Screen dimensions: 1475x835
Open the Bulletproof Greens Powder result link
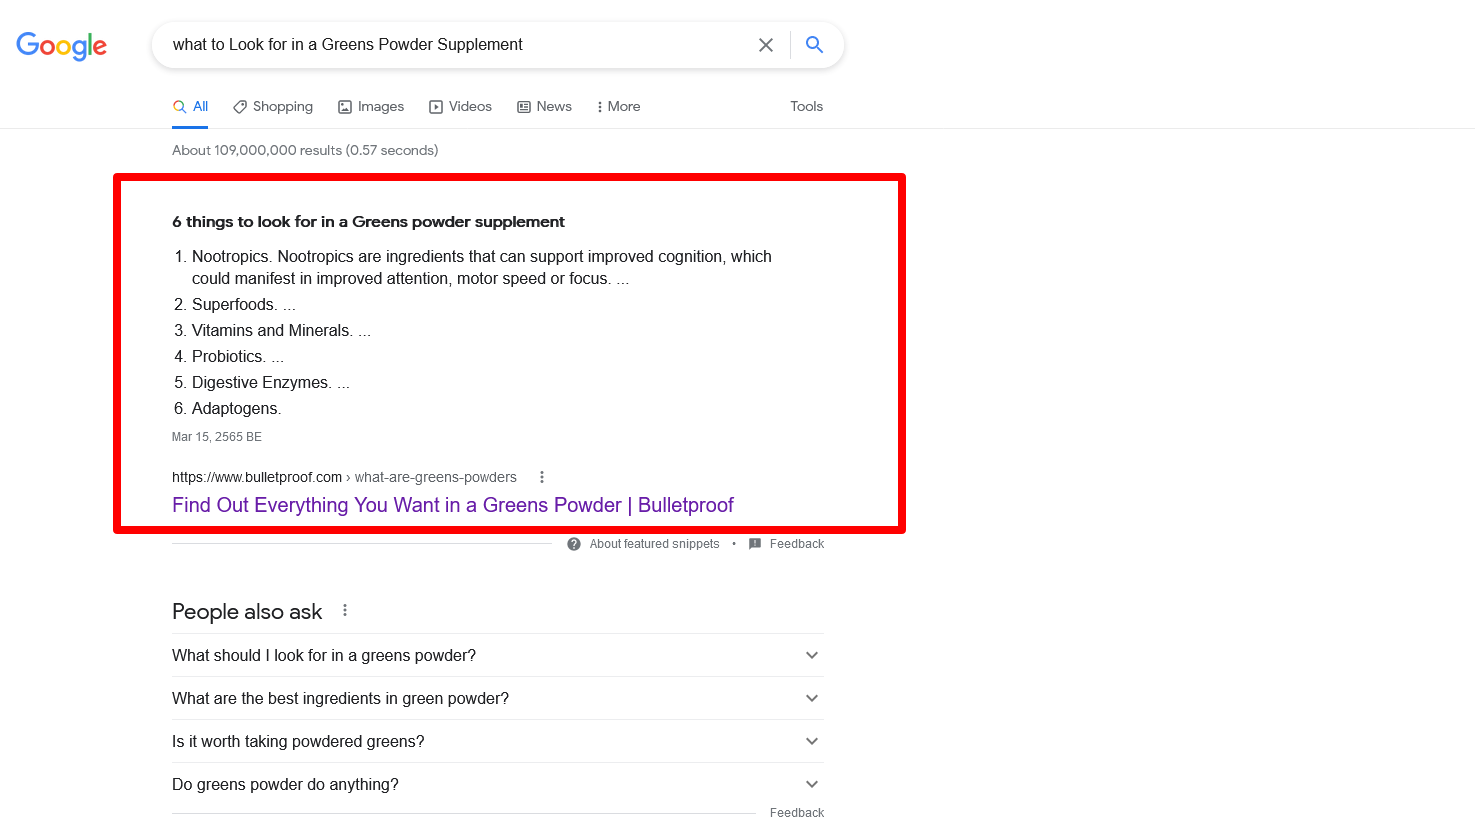pyautogui.click(x=452, y=505)
